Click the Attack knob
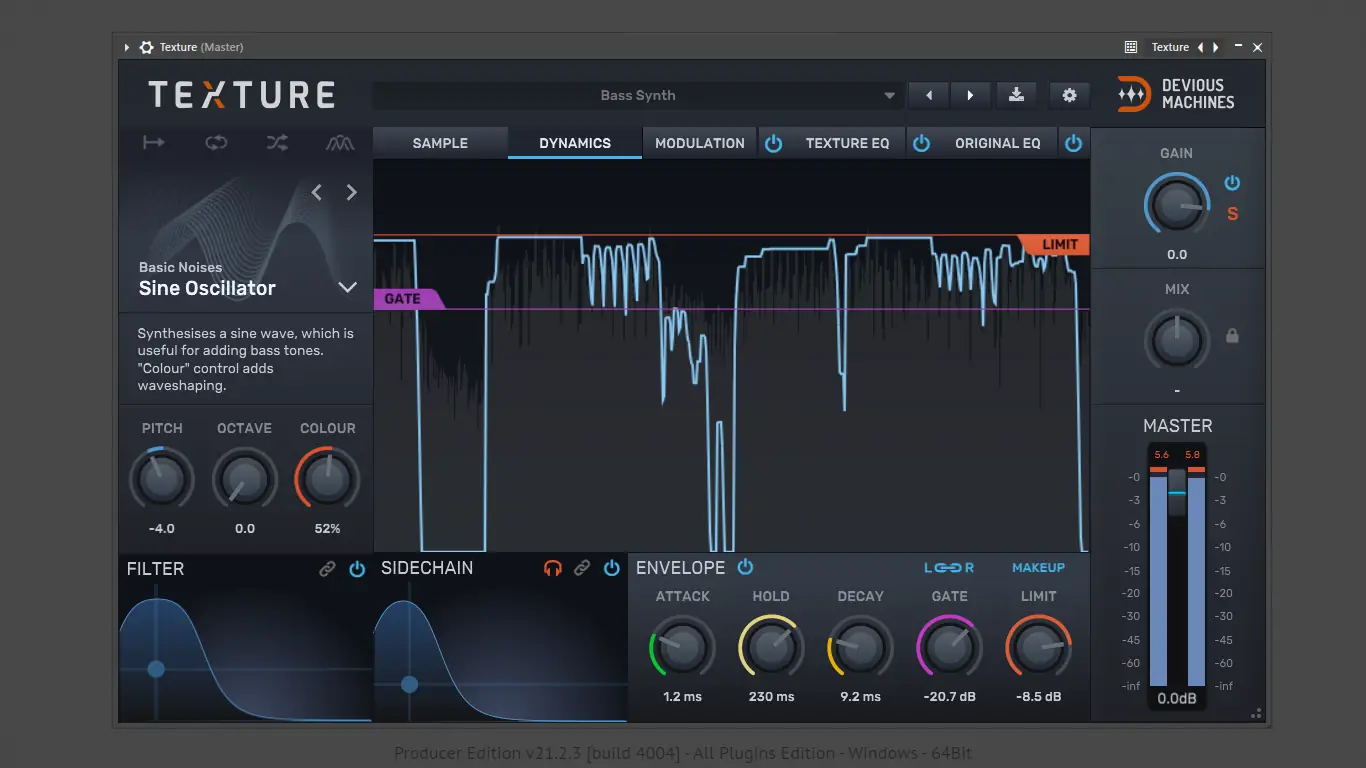1366x768 pixels. click(682, 647)
